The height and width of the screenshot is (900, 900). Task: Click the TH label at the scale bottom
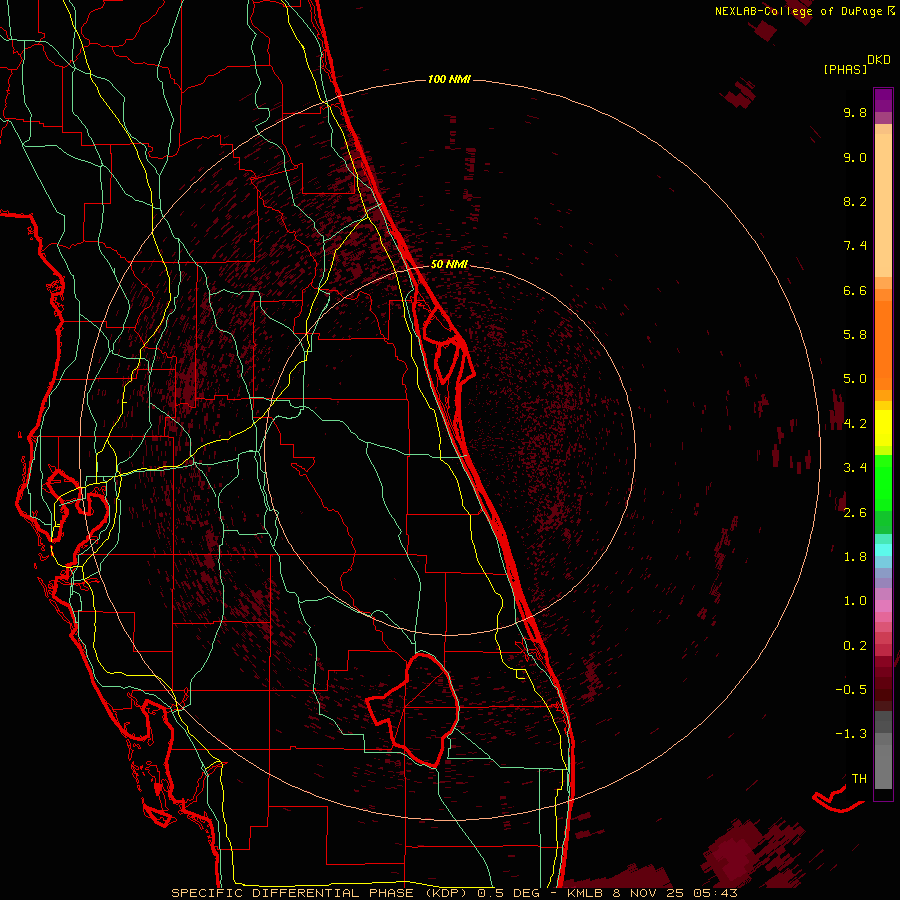859,779
